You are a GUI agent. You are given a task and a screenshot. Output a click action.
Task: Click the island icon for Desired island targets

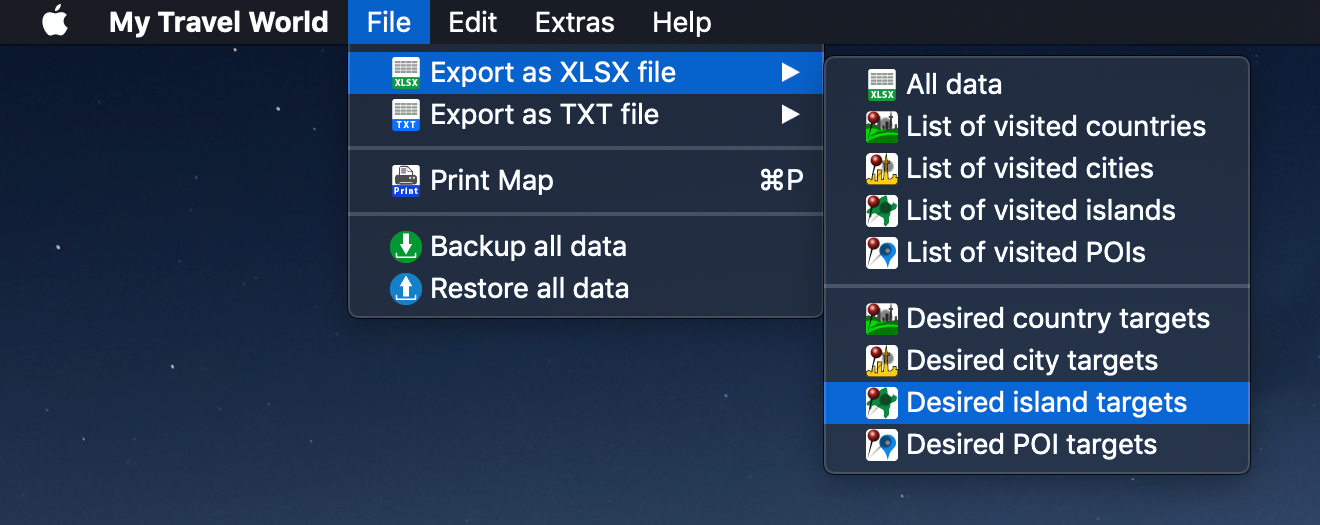[x=882, y=403]
